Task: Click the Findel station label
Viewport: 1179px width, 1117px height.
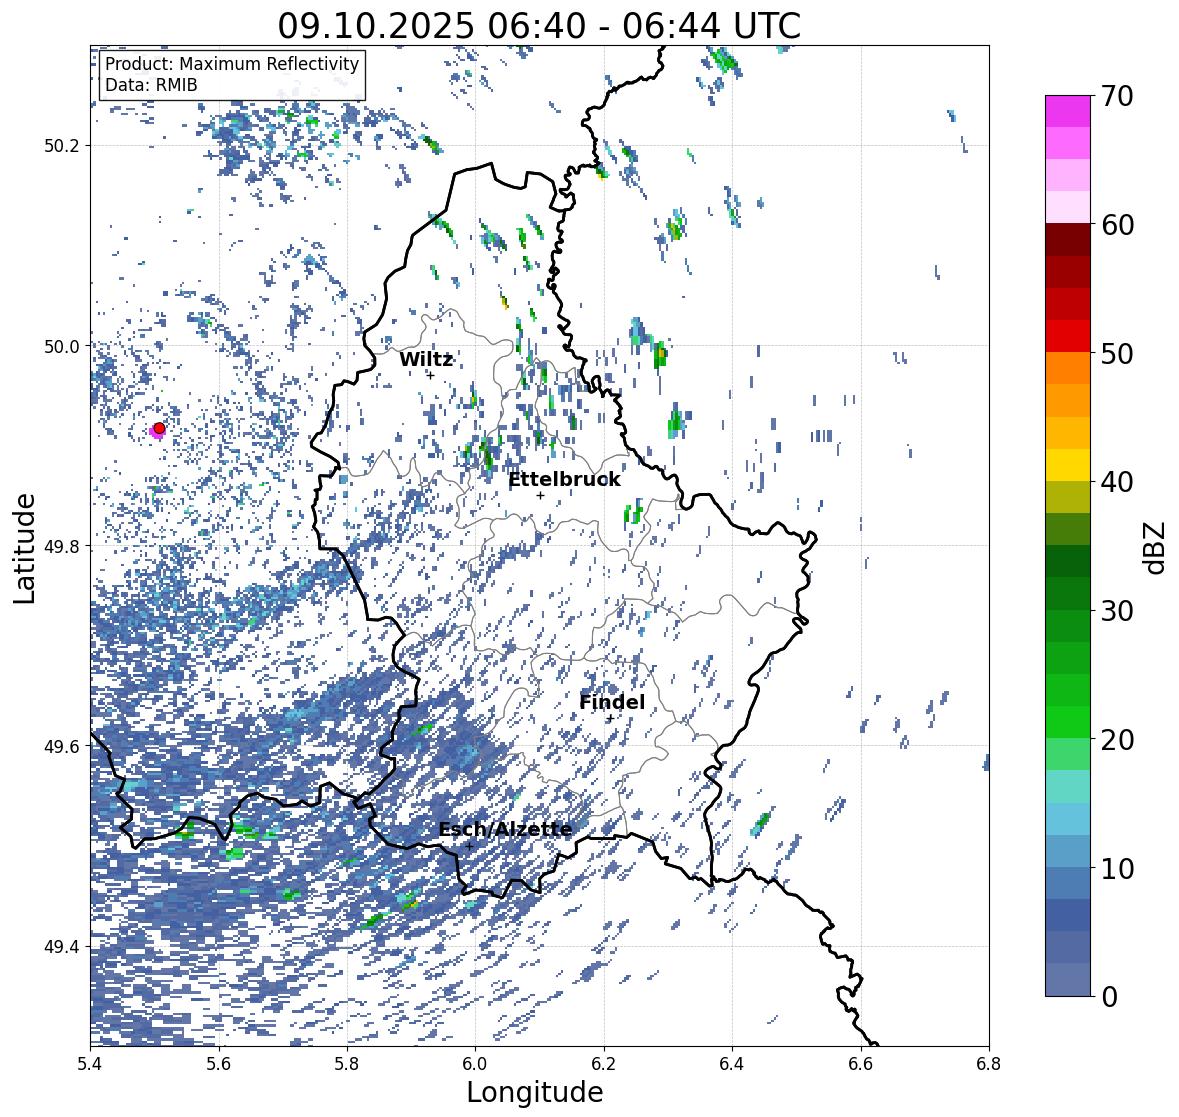Action: coord(612,702)
